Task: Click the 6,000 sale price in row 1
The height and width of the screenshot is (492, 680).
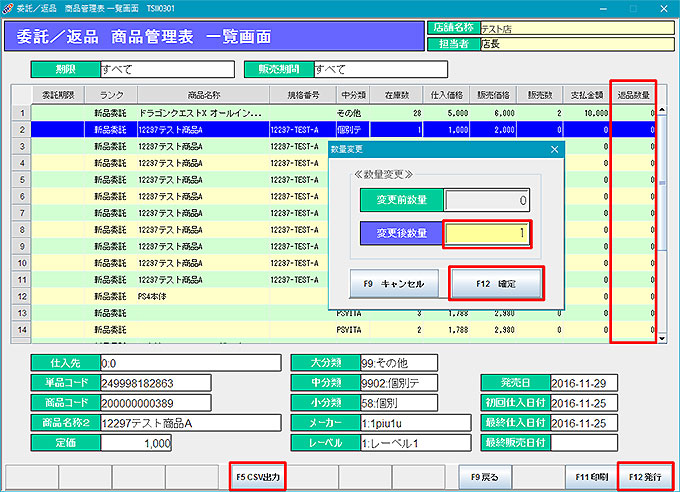Action: click(x=504, y=113)
